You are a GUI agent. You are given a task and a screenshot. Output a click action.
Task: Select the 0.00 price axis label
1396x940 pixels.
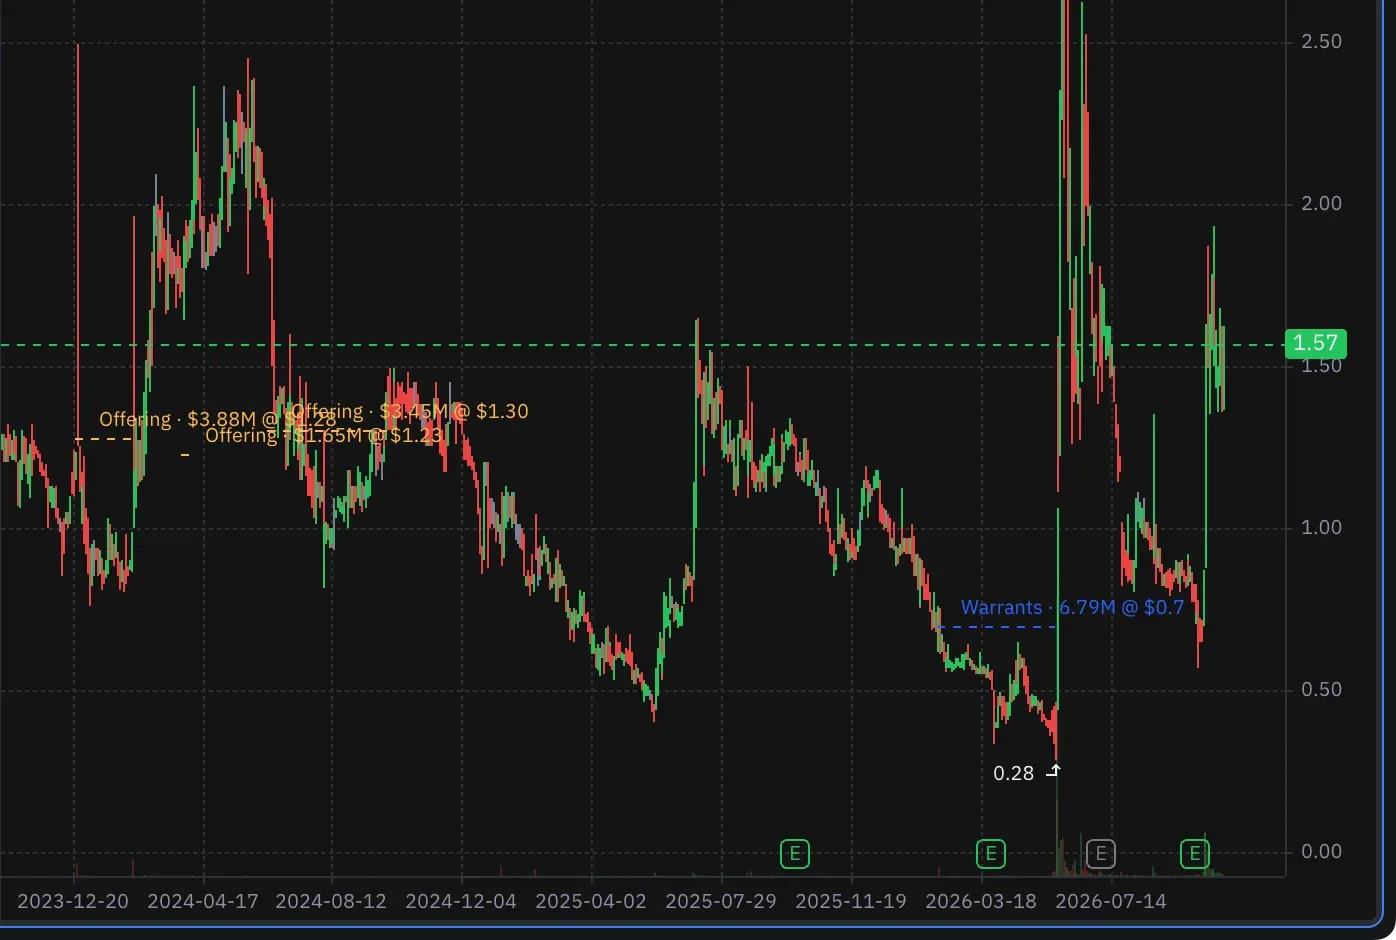[1321, 852]
